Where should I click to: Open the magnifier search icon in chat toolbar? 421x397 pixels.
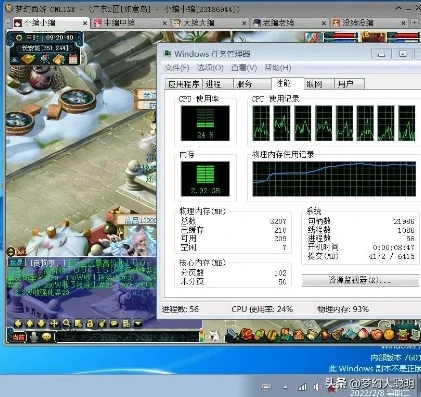tap(66, 323)
